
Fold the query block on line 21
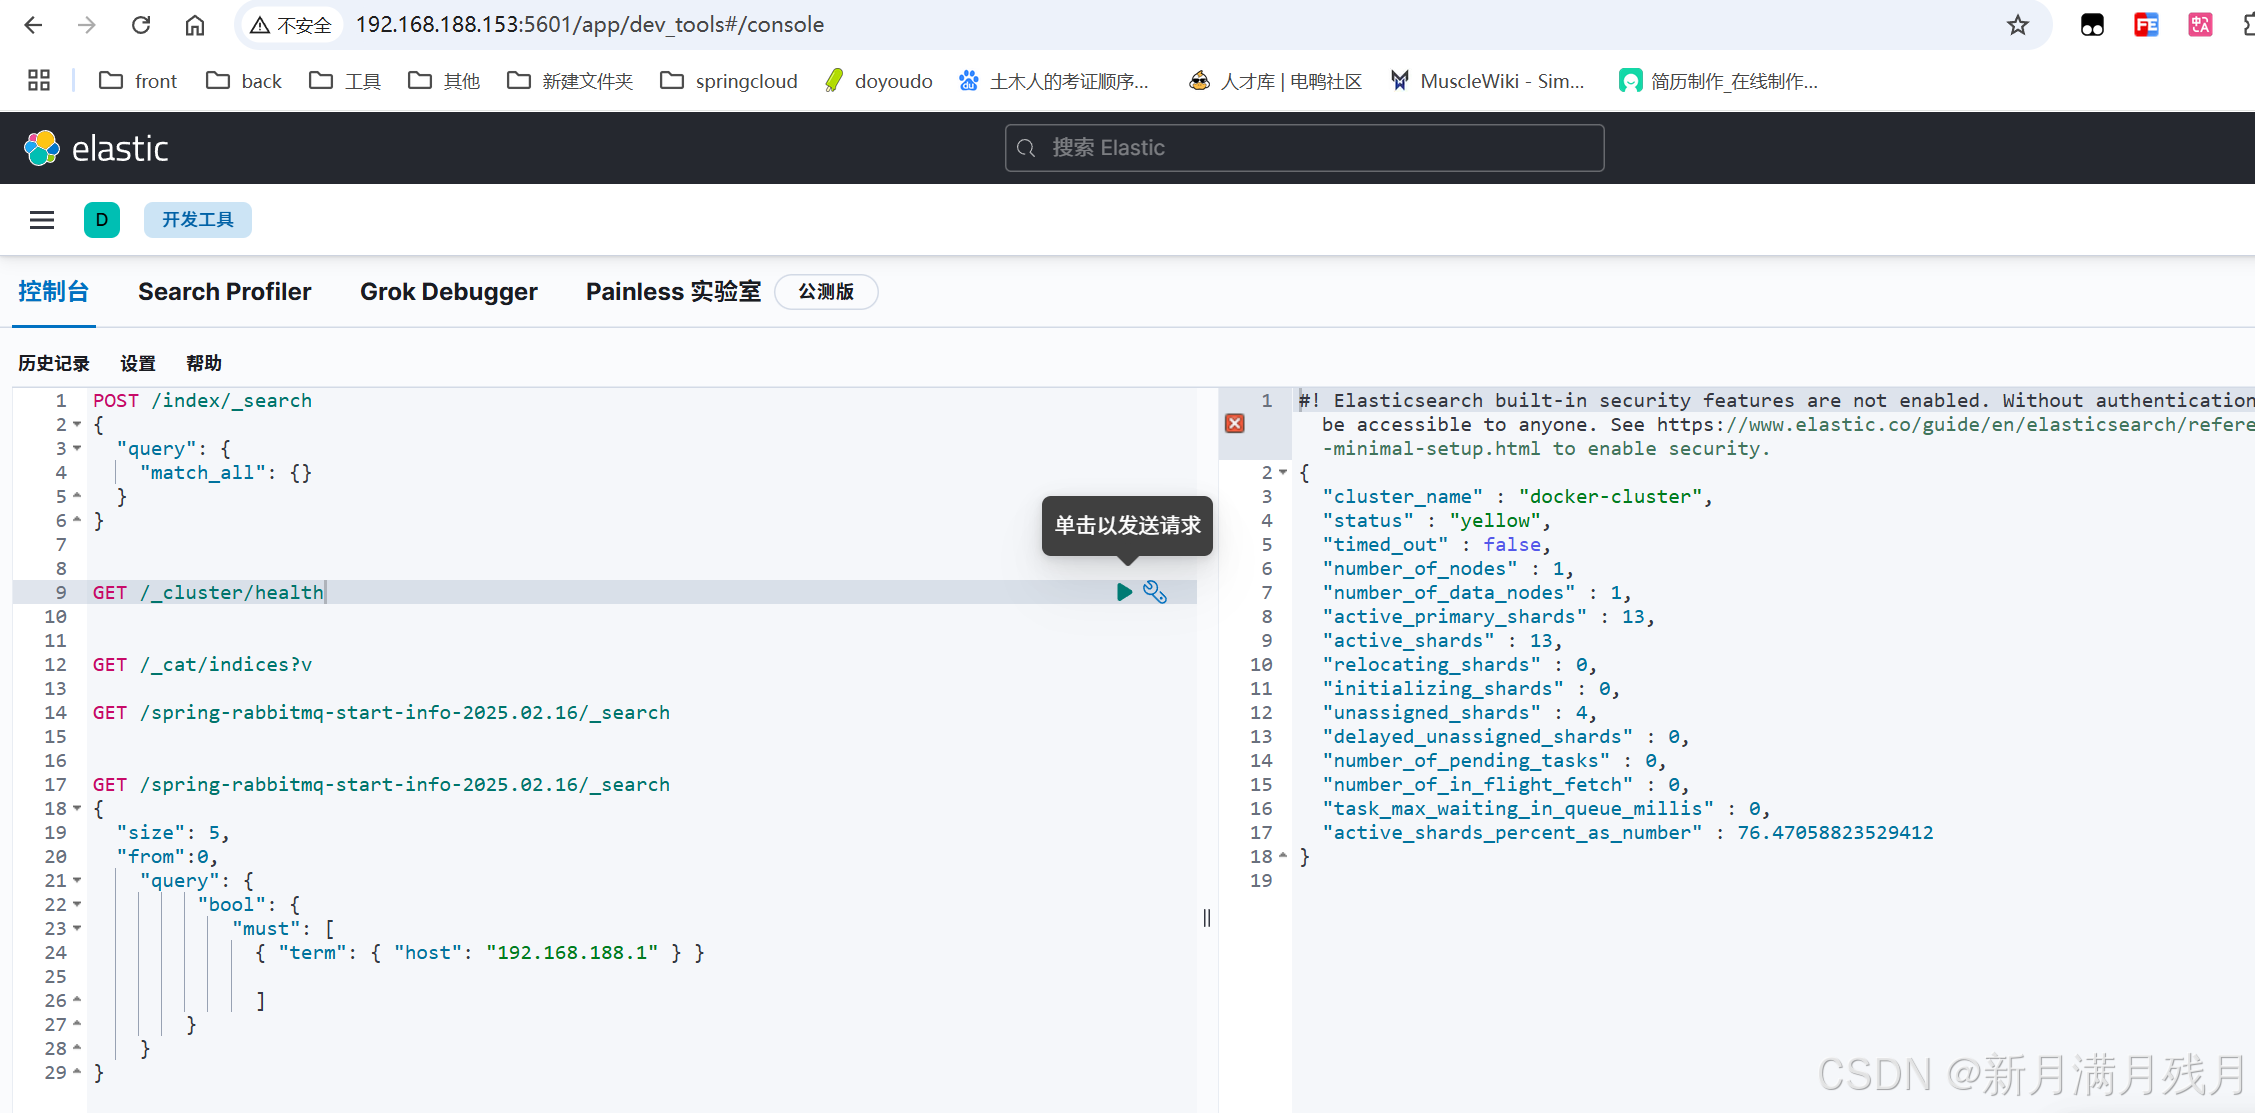(x=77, y=881)
